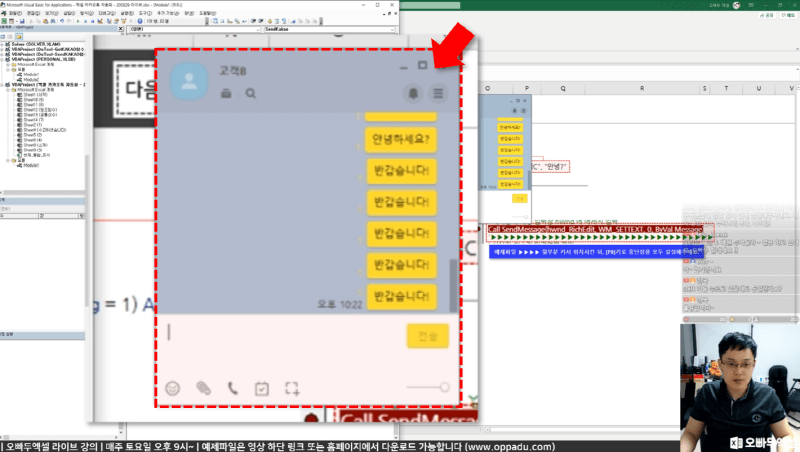Viewport: 800px width, 452px height.
Task: Select Module2 under PERSONAL.XLSB project
Action: coord(29,80)
